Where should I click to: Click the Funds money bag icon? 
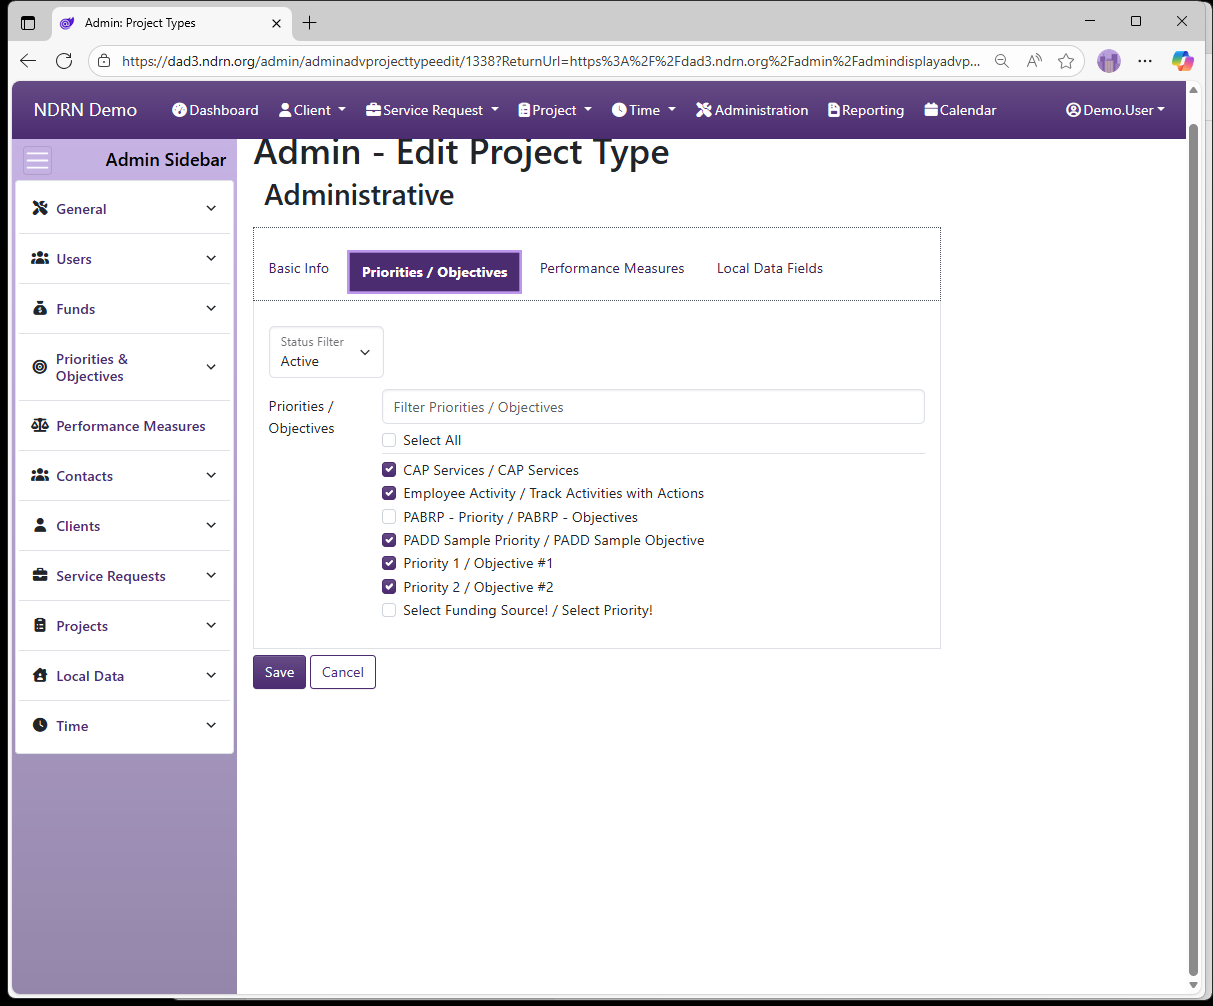tap(40, 308)
